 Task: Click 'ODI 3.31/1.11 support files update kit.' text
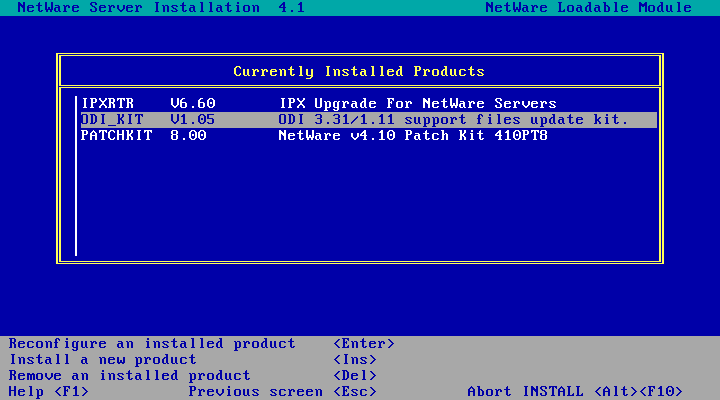coord(453,119)
